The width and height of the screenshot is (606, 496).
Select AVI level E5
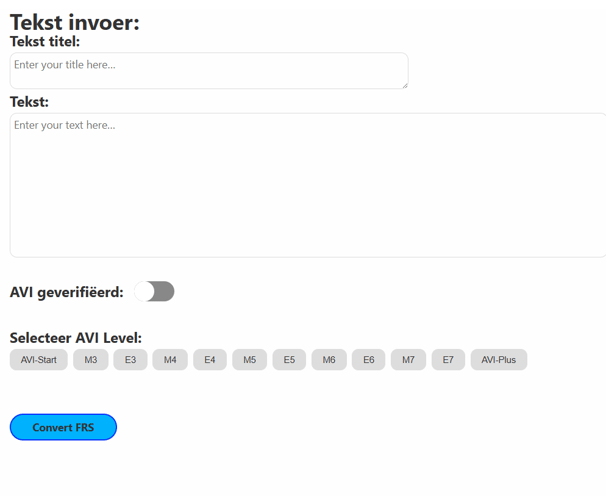click(289, 360)
